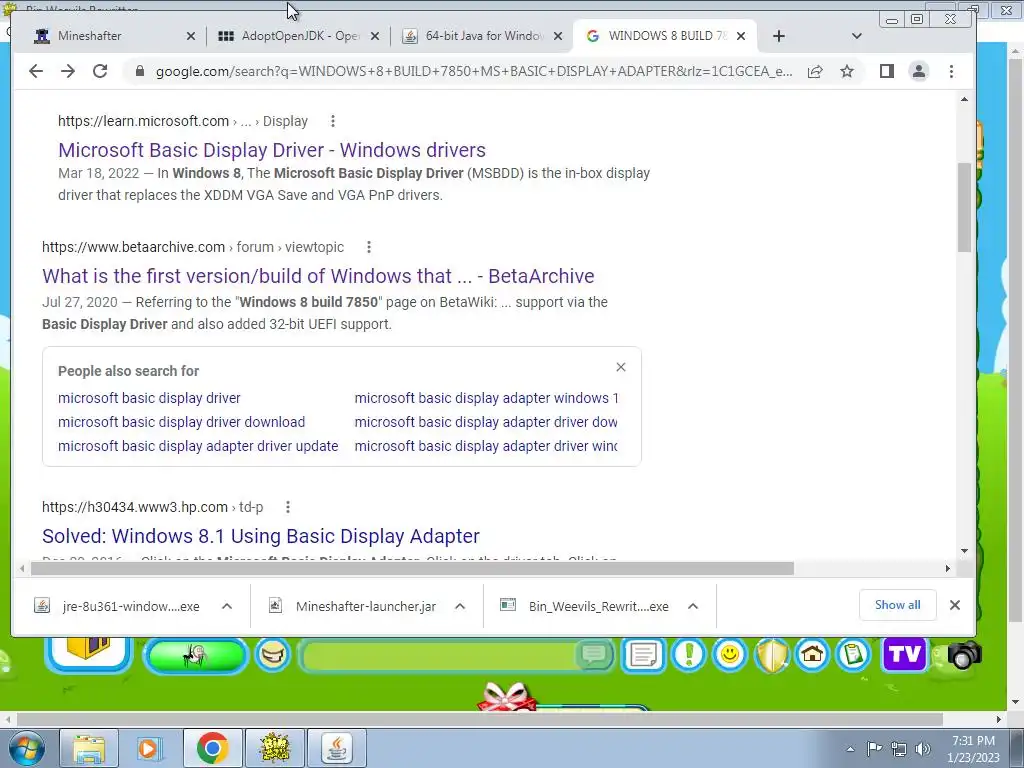Click green spider button in Bin Weevils
The height and width of the screenshot is (768, 1024).
tap(195, 656)
